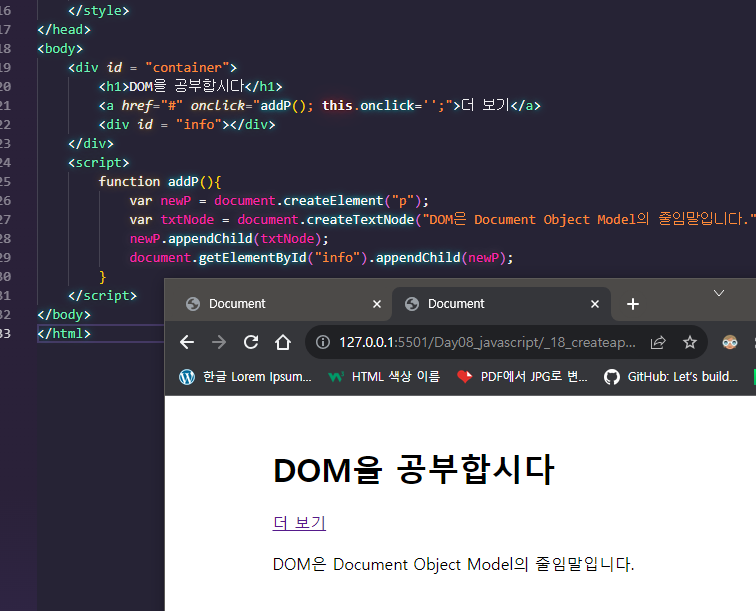
Task: Share this page via share icon
Action: click(658, 342)
